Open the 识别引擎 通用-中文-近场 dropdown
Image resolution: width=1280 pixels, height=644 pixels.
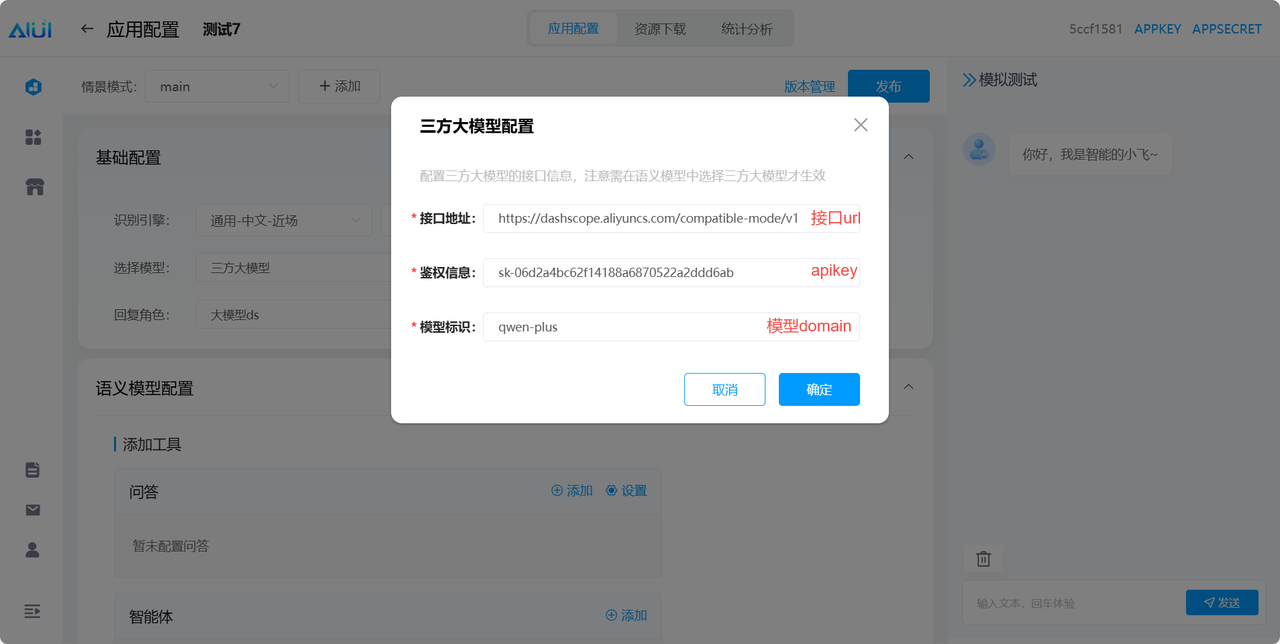point(284,220)
